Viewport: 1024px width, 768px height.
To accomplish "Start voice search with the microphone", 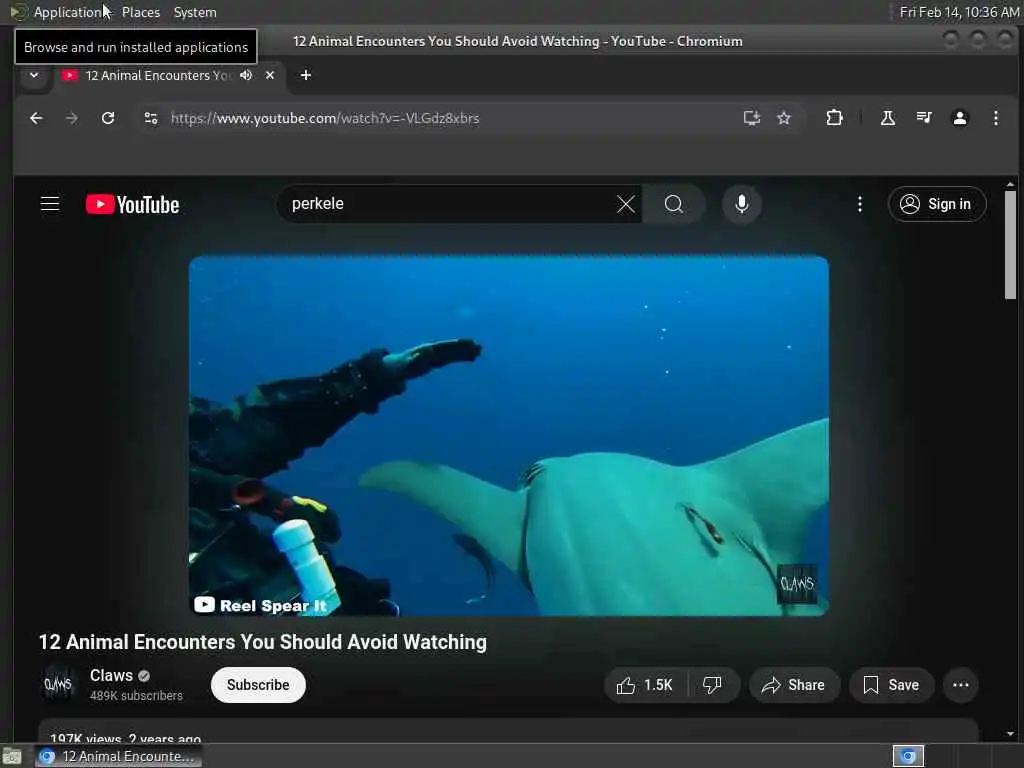I will pos(742,204).
